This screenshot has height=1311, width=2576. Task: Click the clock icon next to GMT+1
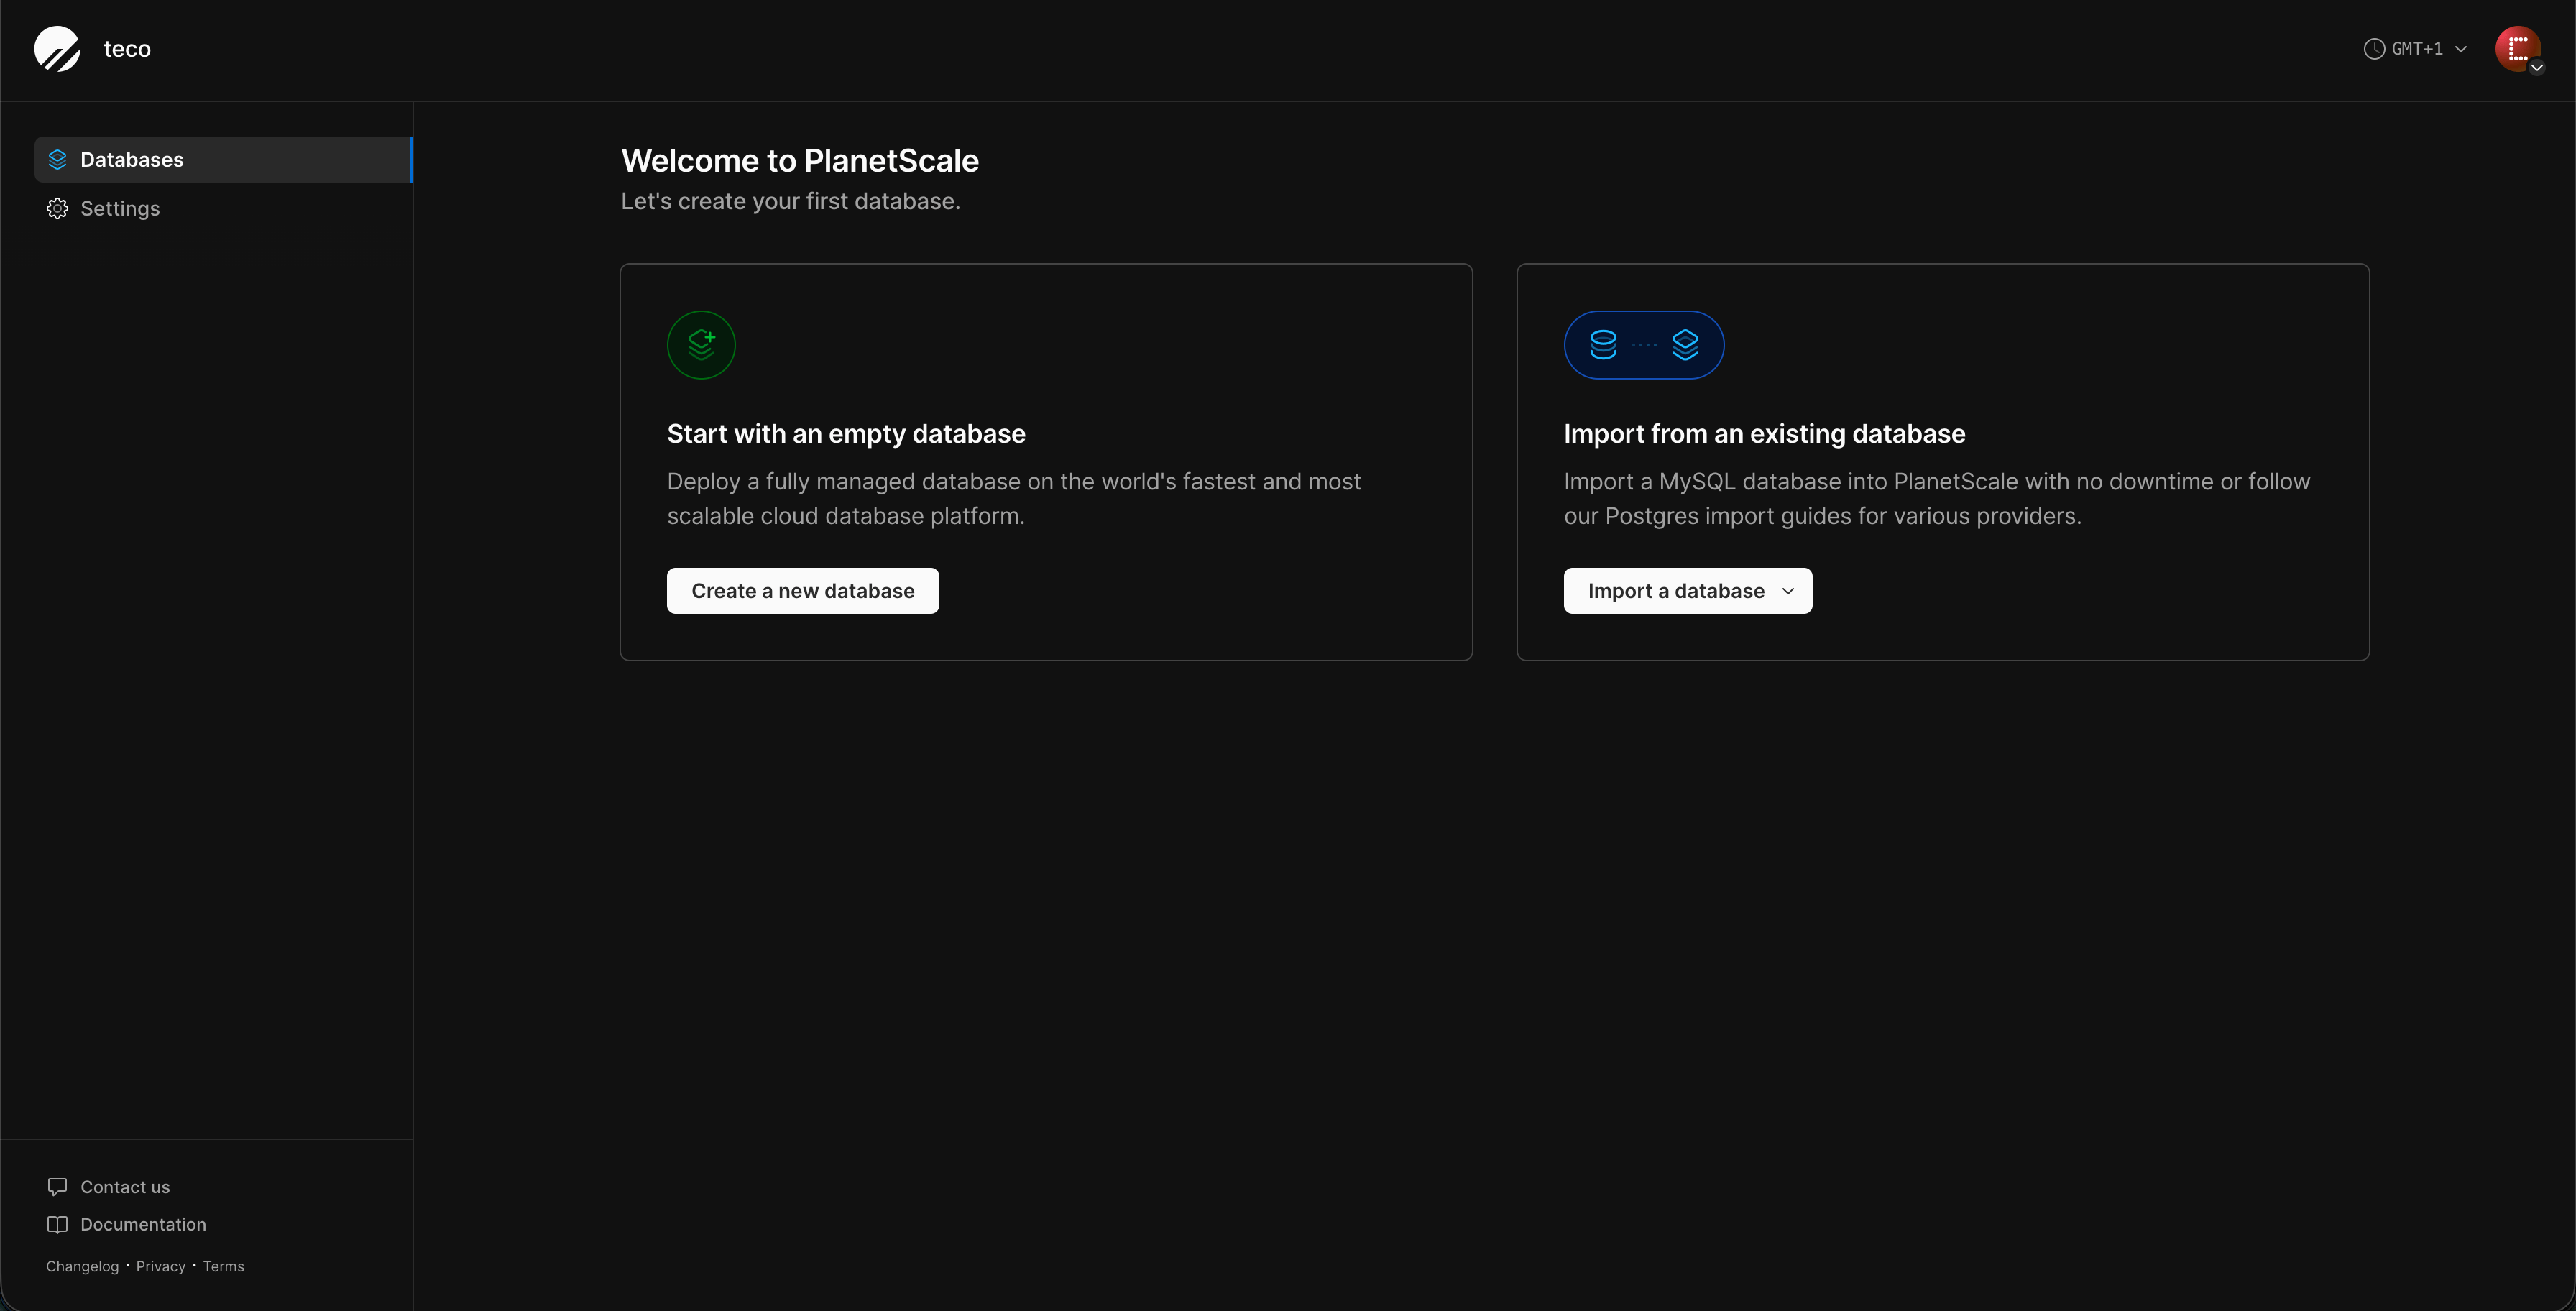tap(2374, 48)
